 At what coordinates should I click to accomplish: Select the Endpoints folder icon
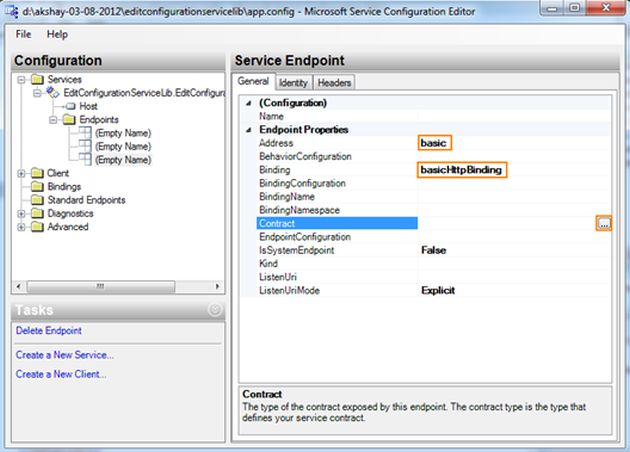pos(69,119)
